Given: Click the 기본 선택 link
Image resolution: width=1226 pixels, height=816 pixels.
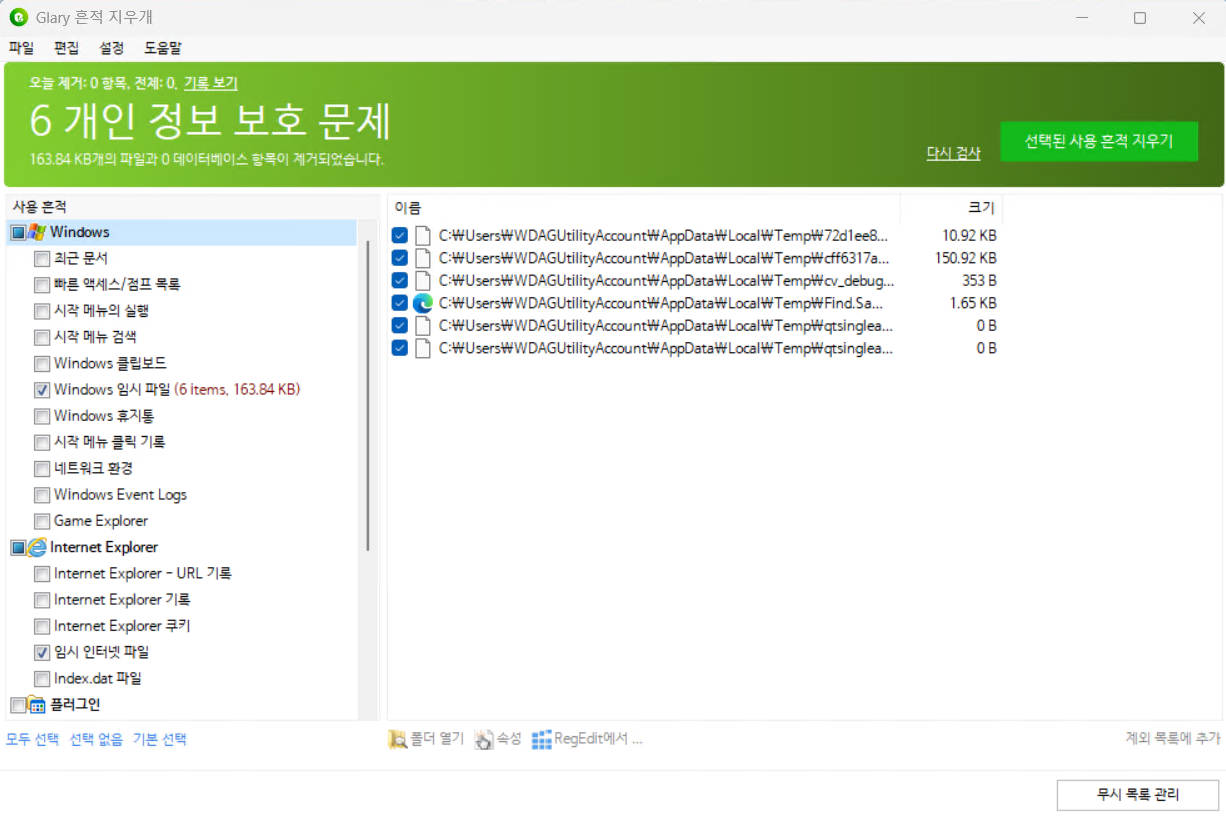Looking at the screenshot, I should point(160,739).
